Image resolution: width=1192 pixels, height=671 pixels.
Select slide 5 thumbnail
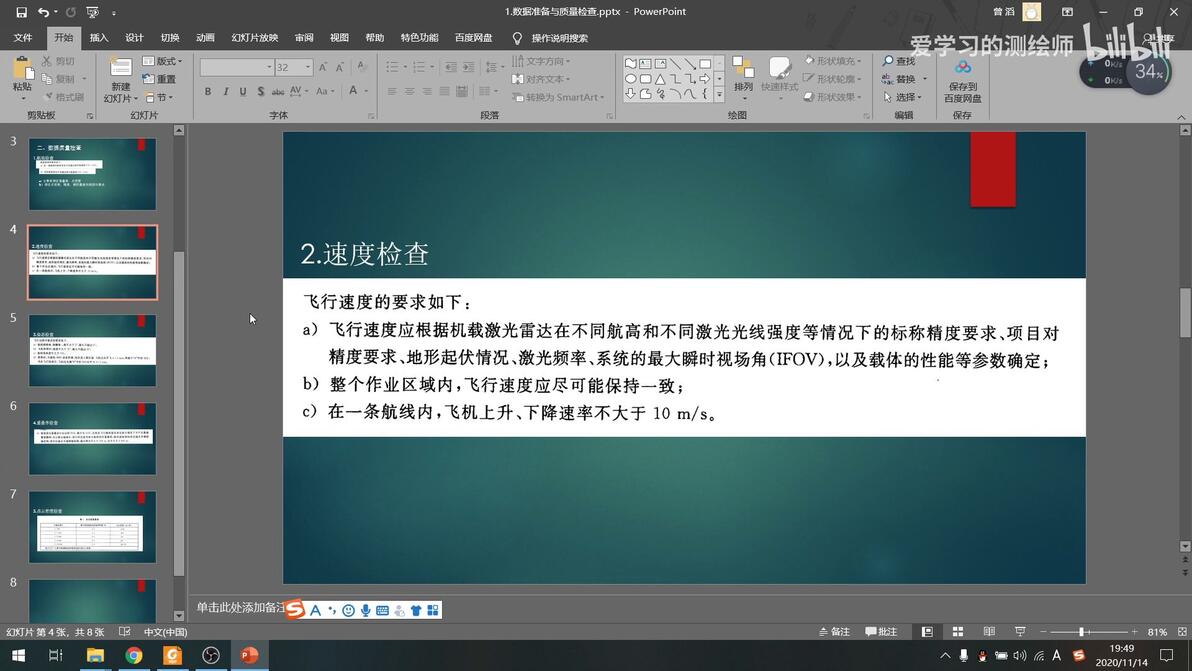93,350
